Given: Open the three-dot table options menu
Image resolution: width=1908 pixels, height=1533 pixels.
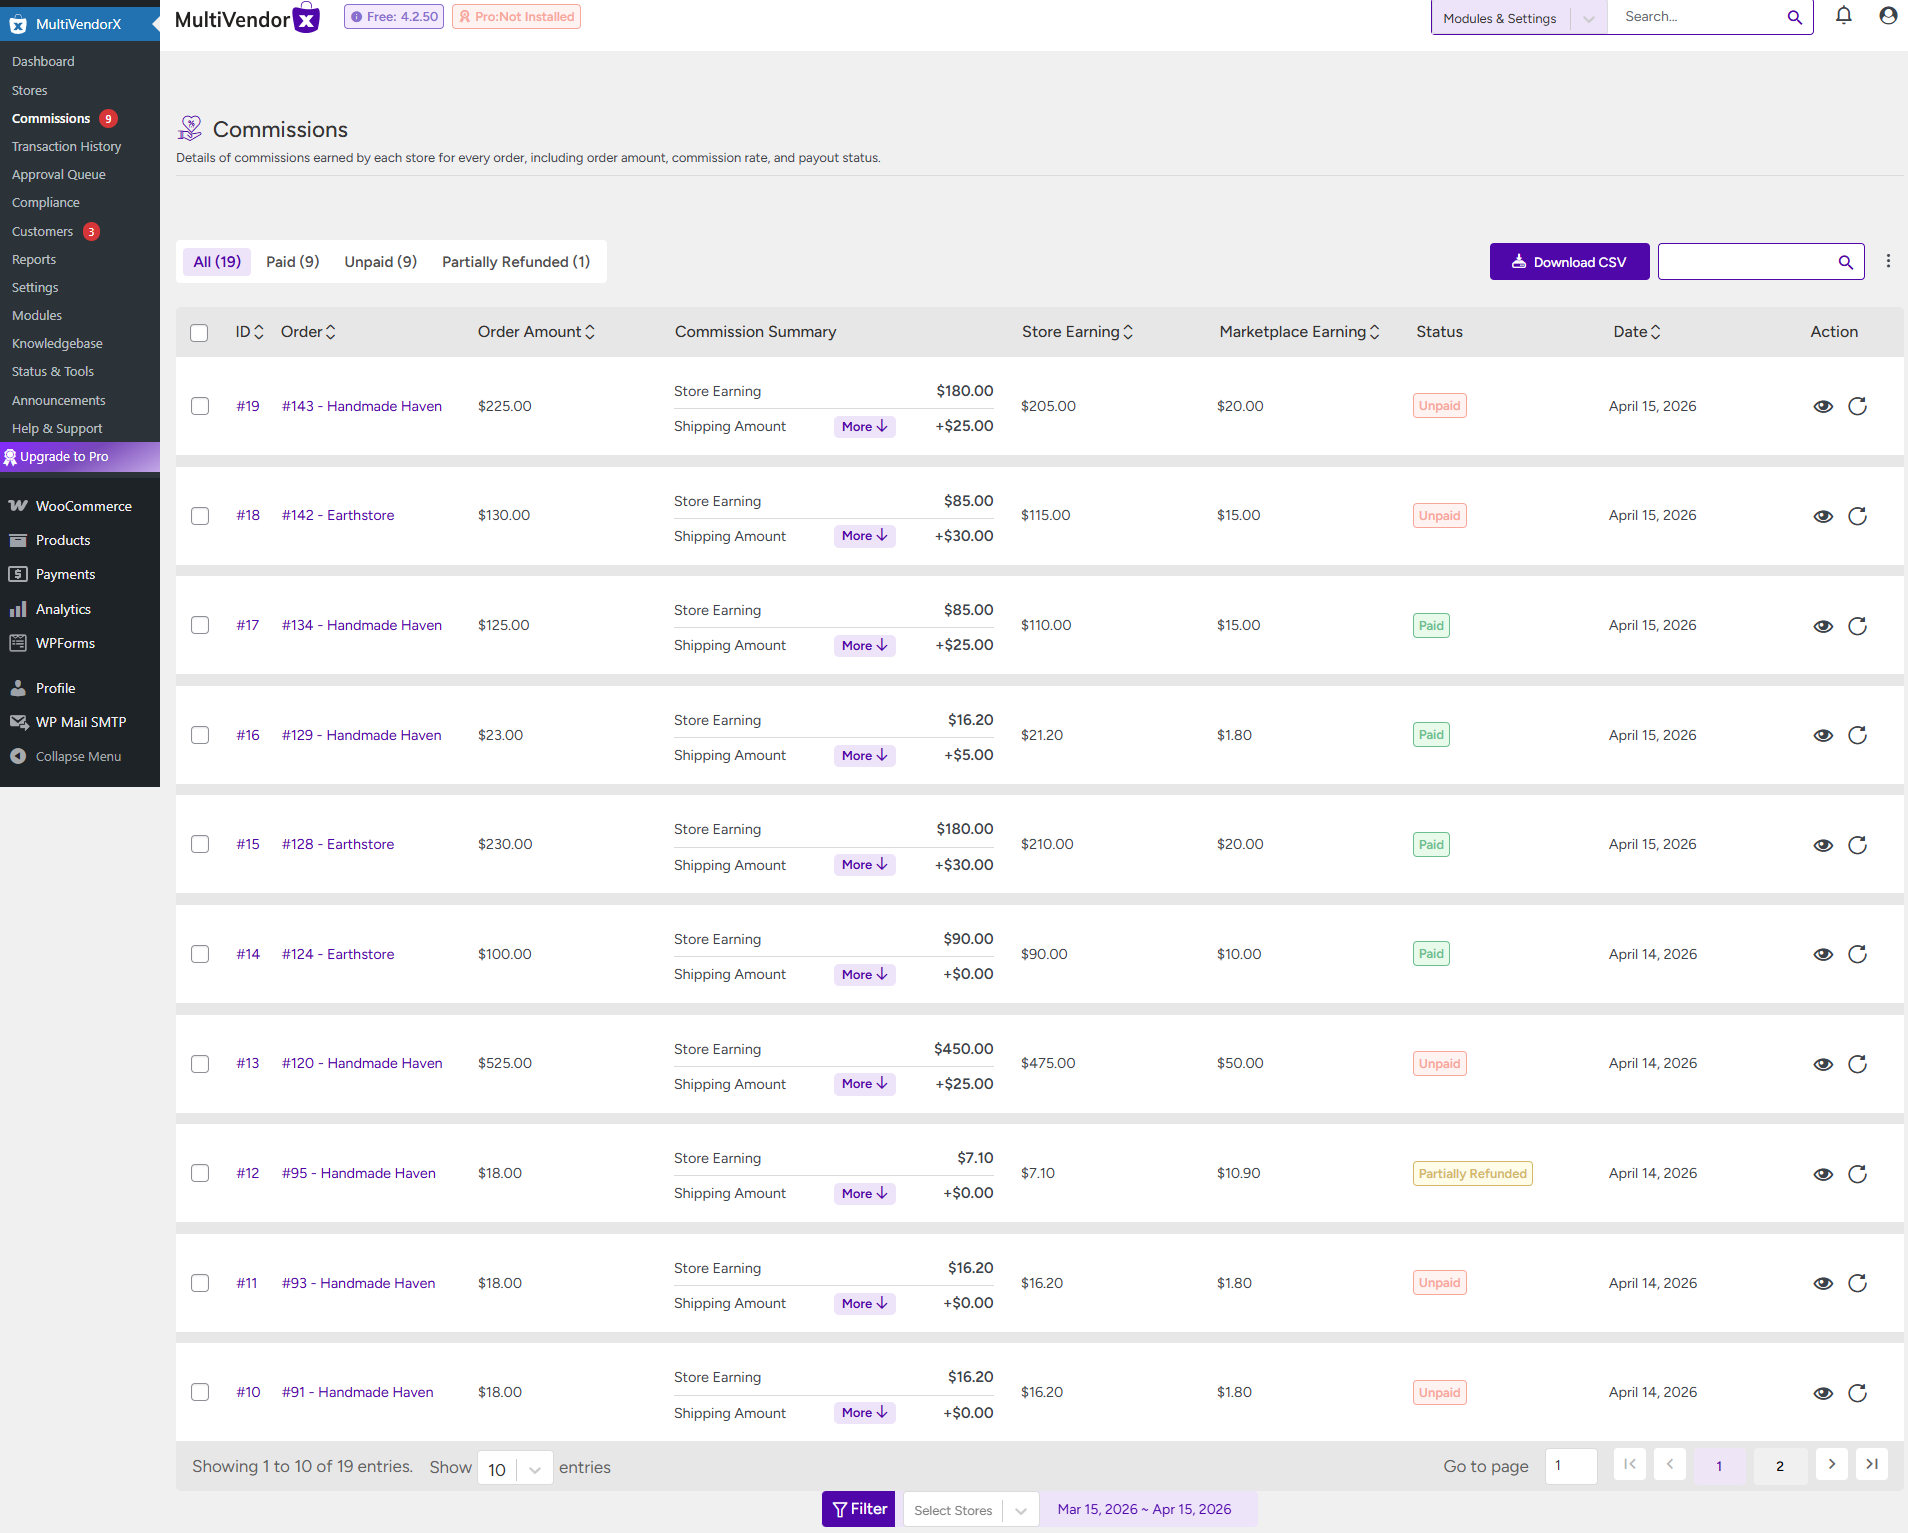Looking at the screenshot, I should point(1888,261).
